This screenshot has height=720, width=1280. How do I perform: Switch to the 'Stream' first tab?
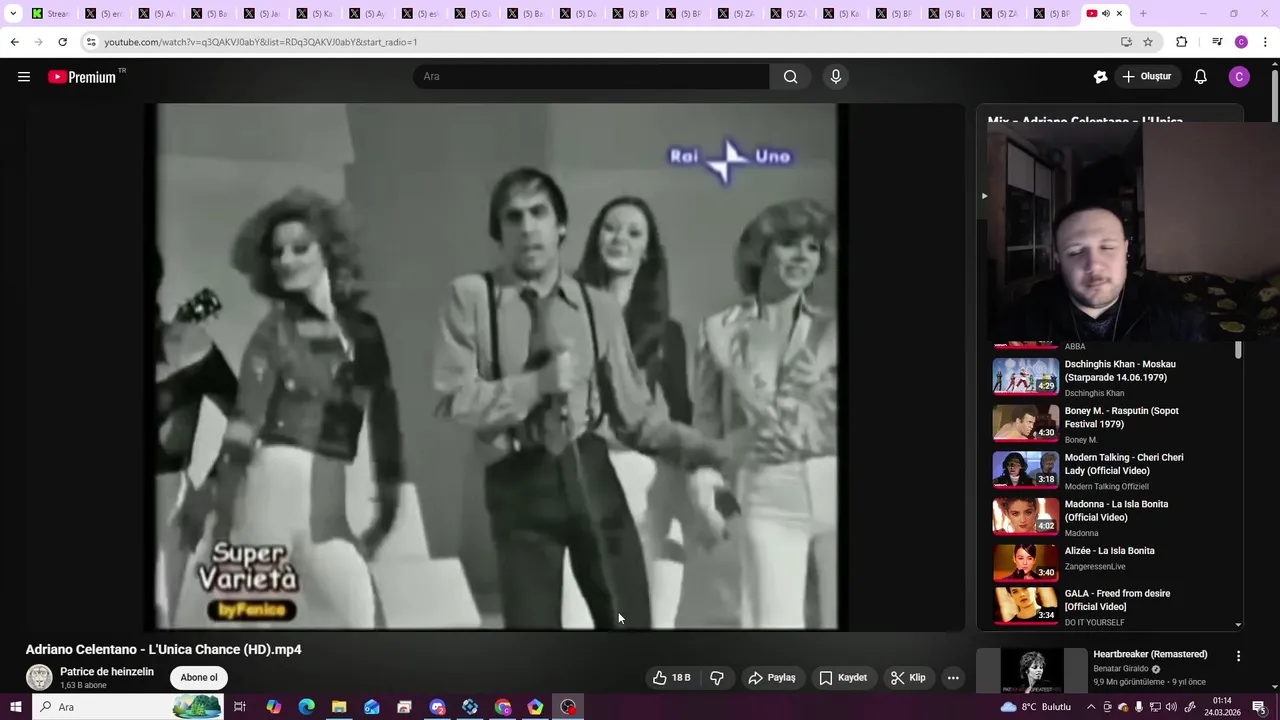50,14
